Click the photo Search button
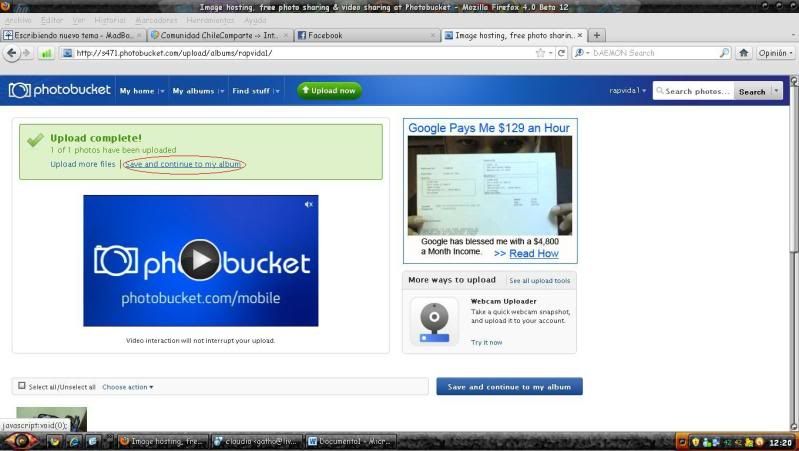 752,92
